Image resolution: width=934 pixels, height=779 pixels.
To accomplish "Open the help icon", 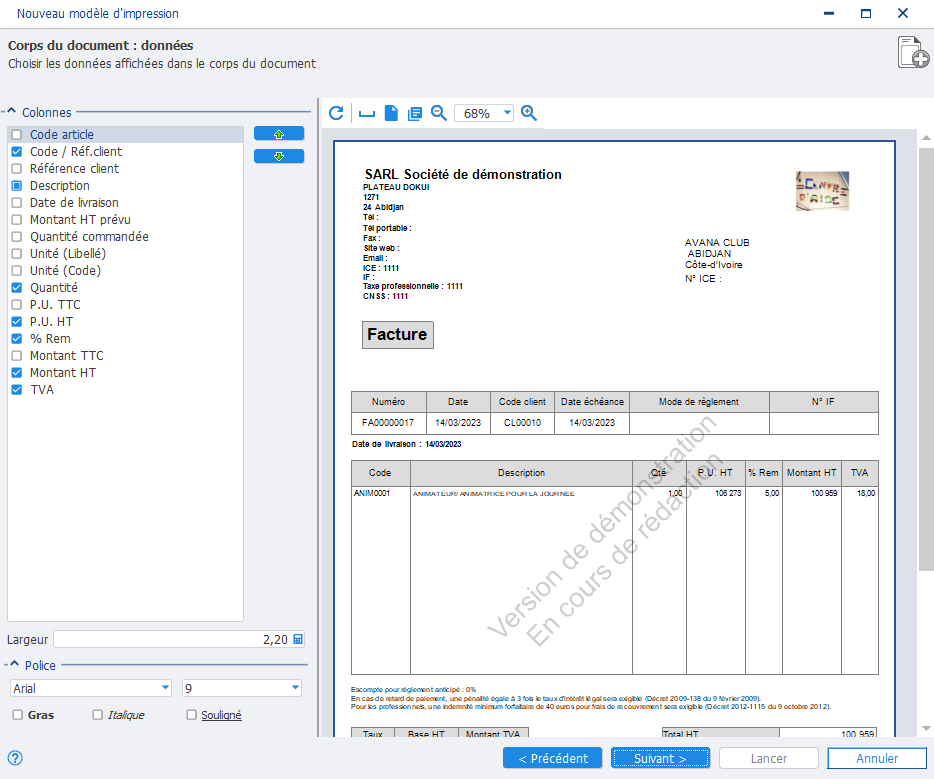I will click(x=15, y=758).
